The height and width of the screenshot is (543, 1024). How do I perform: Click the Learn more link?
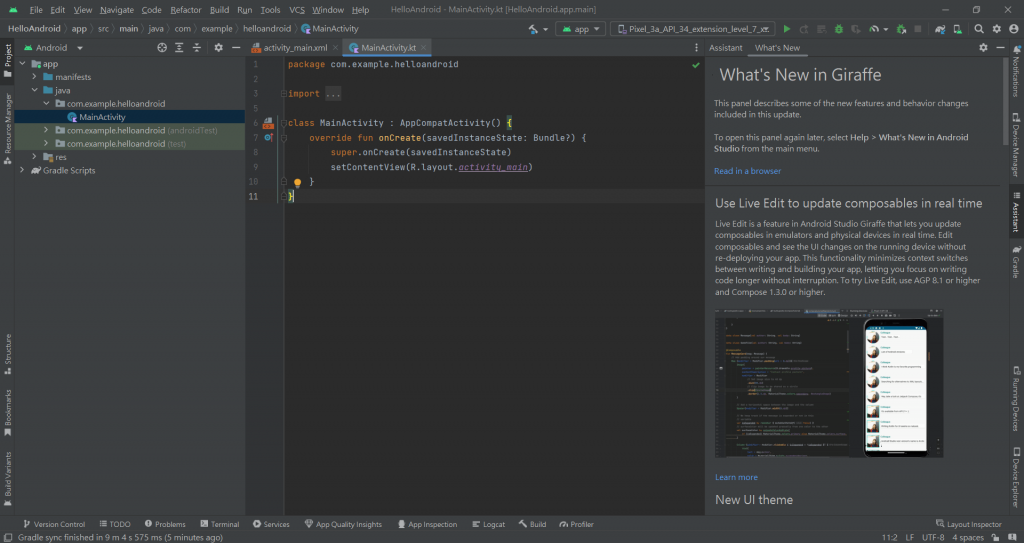736,477
